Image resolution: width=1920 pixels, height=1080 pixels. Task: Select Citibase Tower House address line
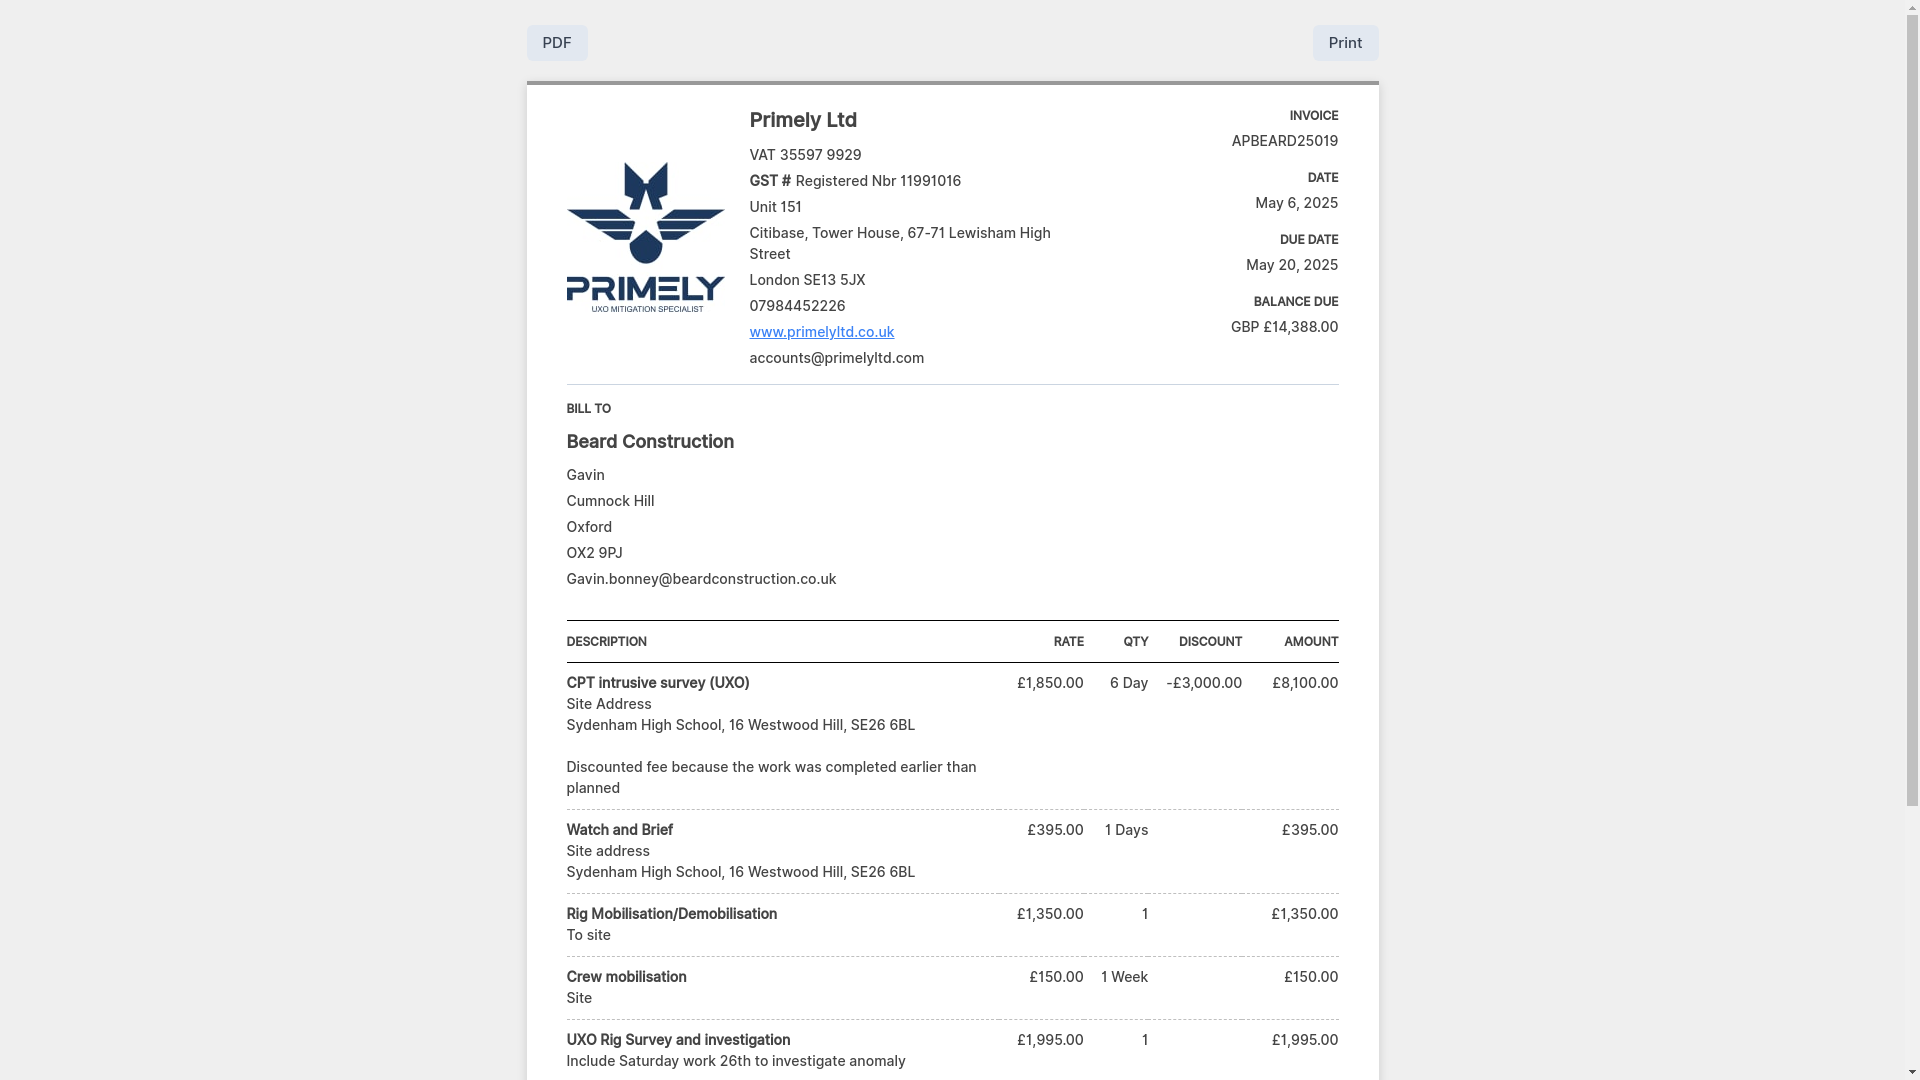tap(900, 244)
